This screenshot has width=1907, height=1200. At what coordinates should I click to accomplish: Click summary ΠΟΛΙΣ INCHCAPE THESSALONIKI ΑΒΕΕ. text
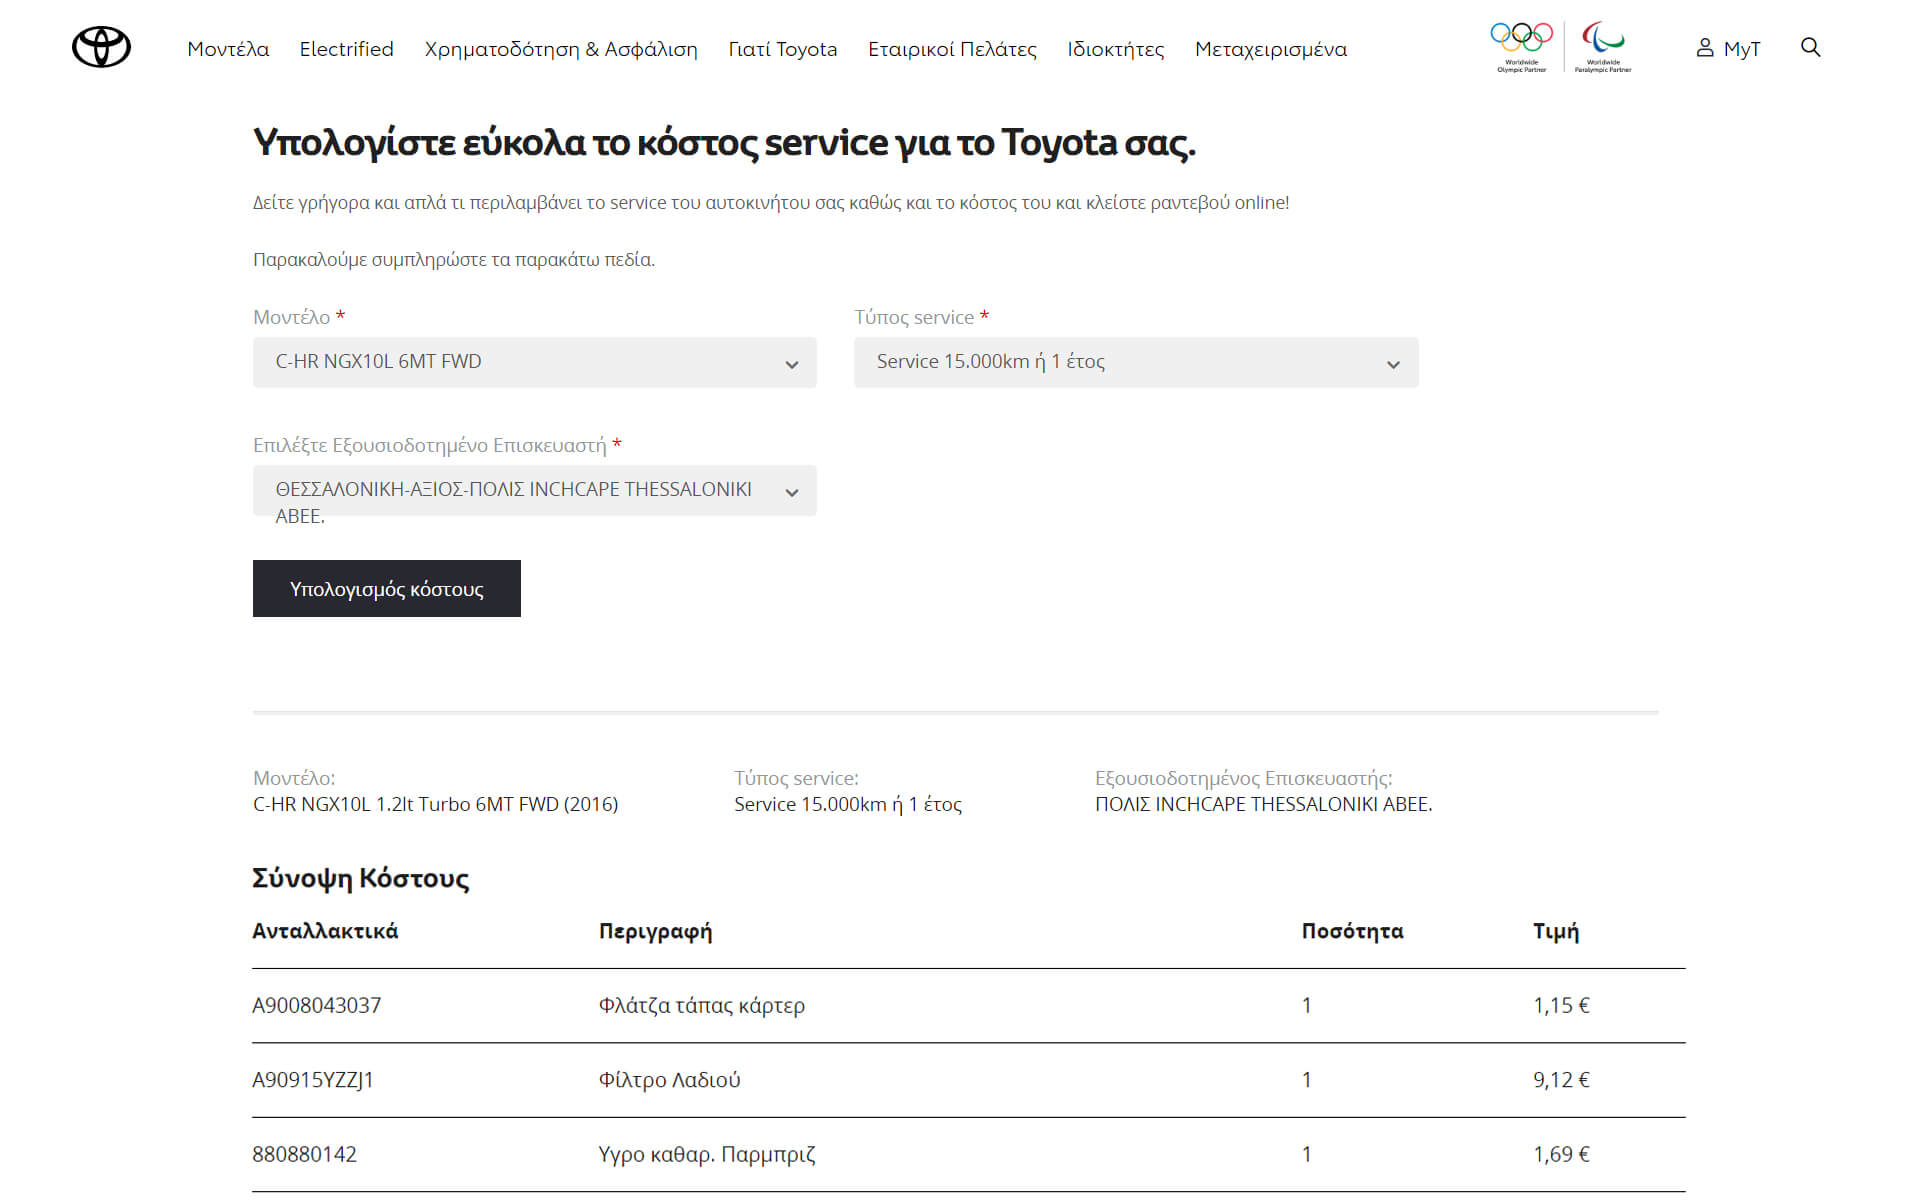[x=1263, y=804]
